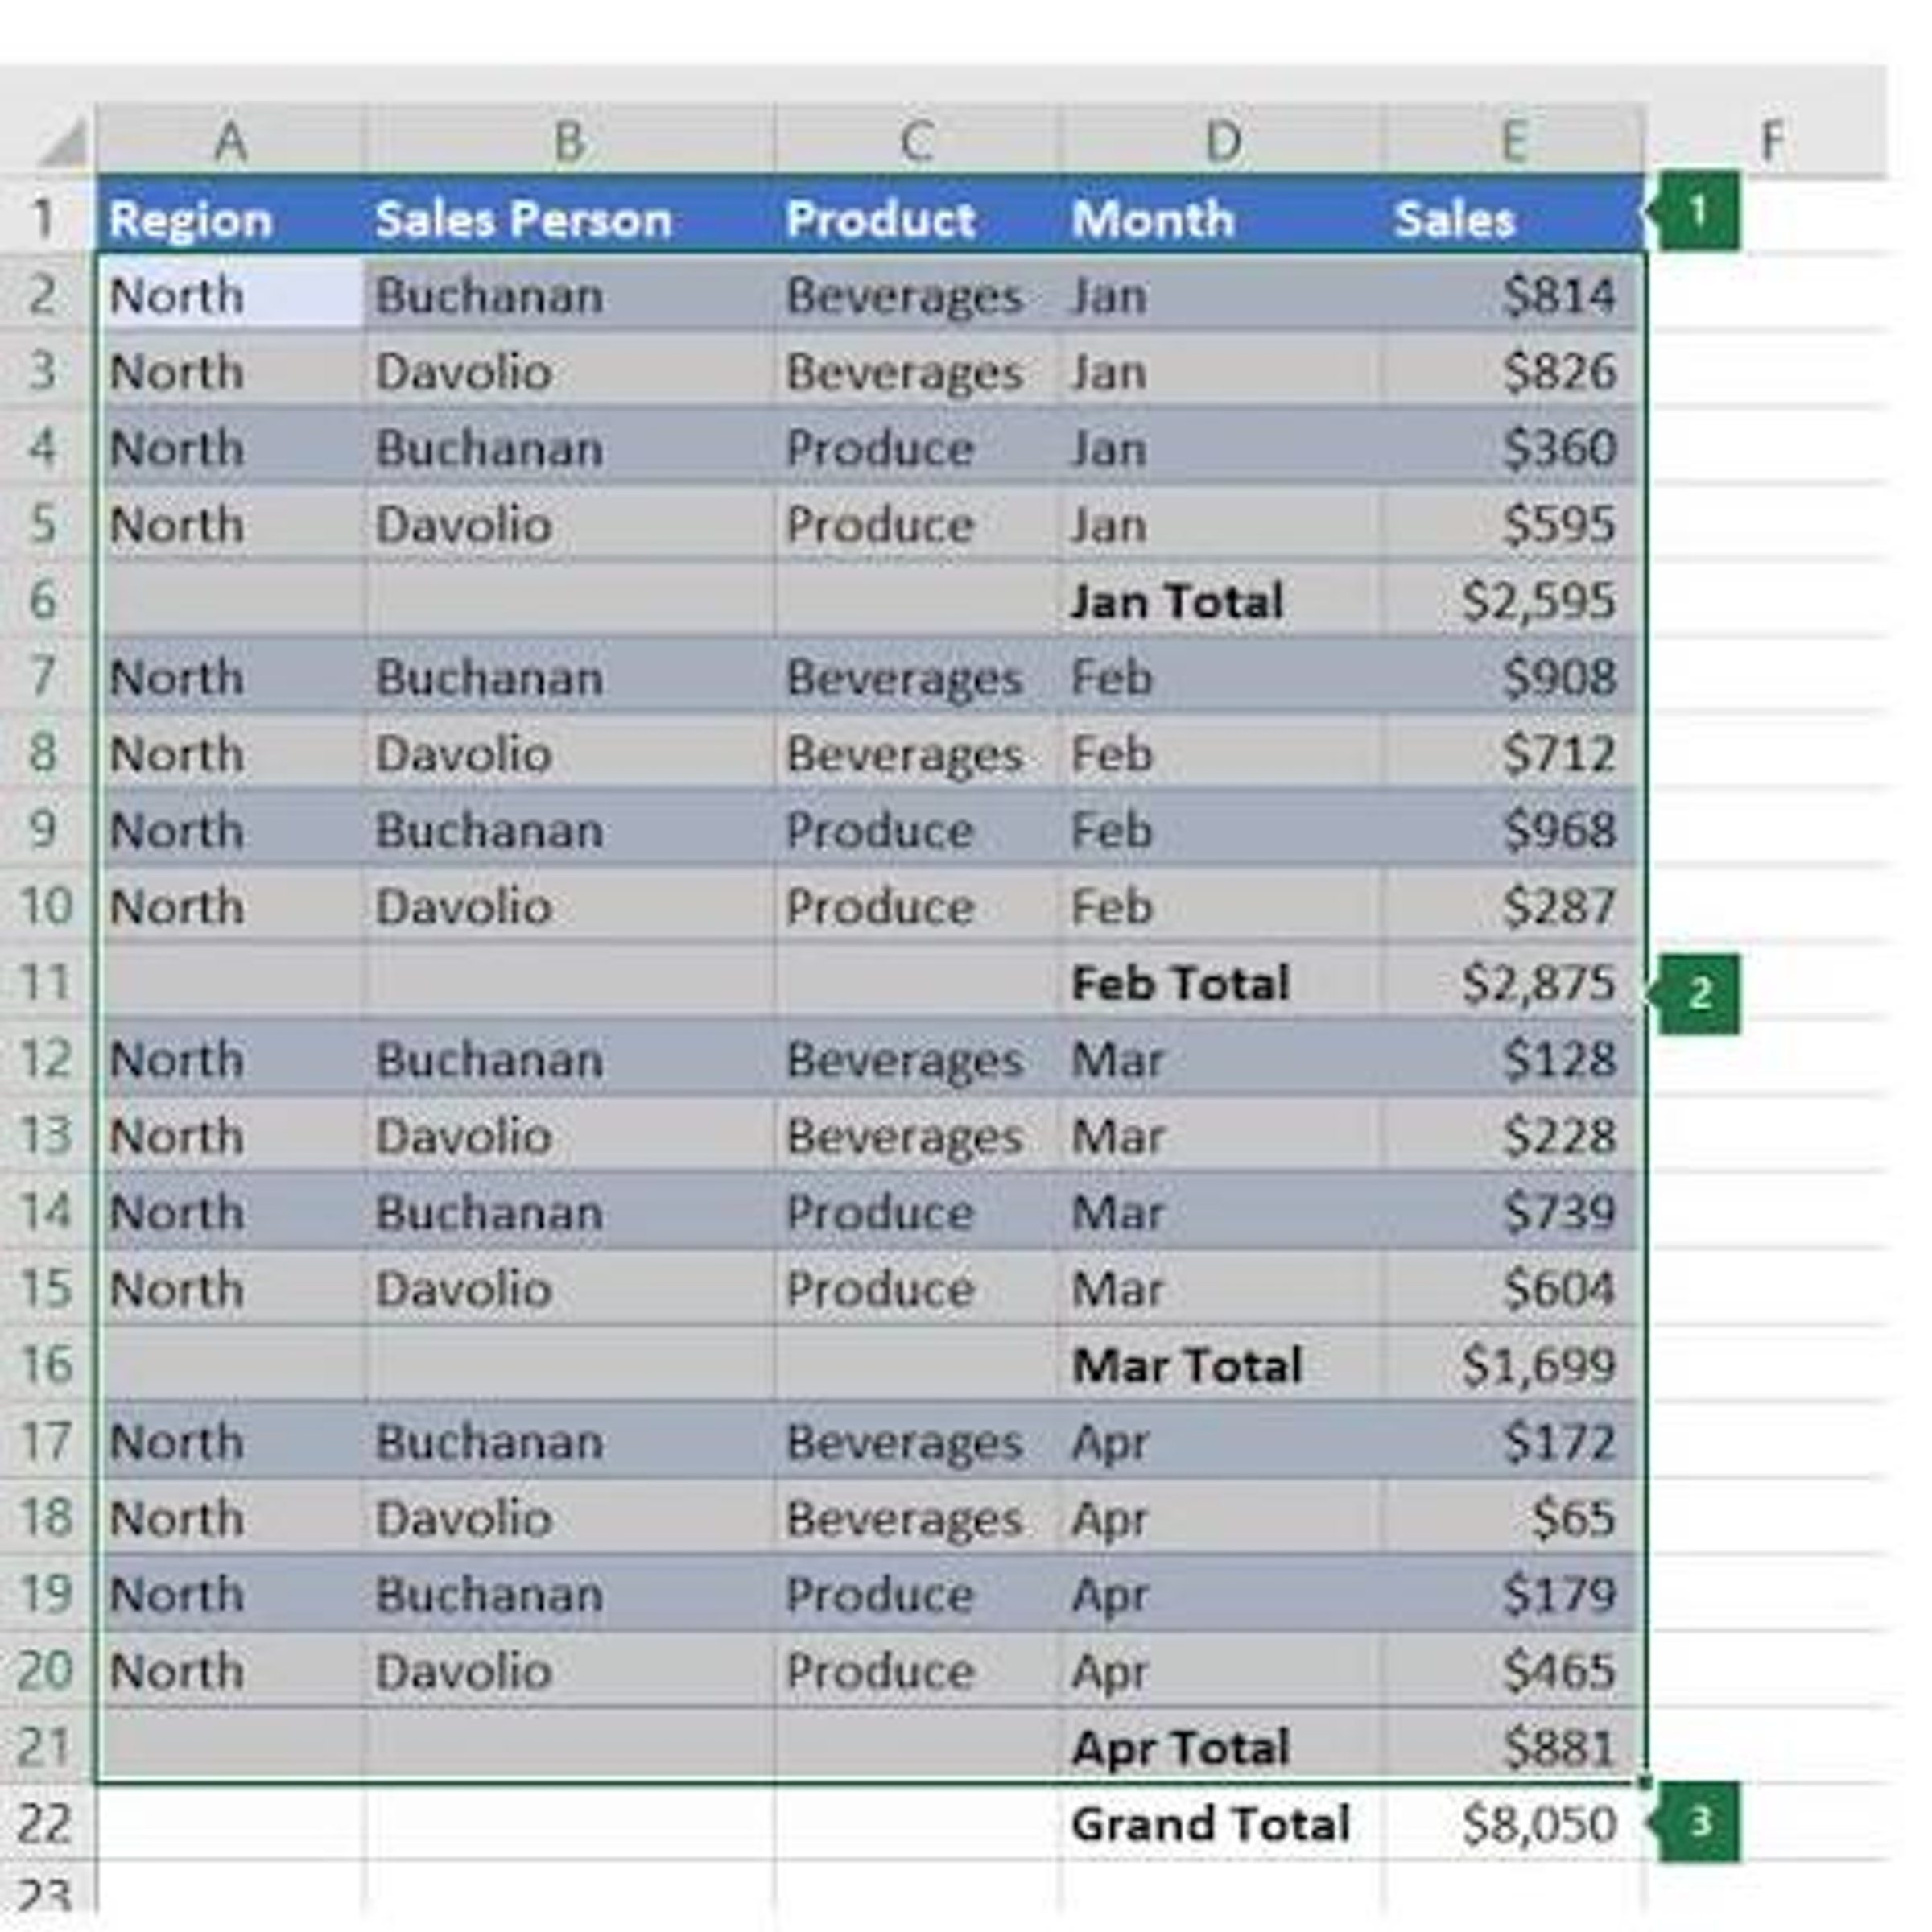
Task: Click Produce in row 20
Action: (x=916, y=1670)
